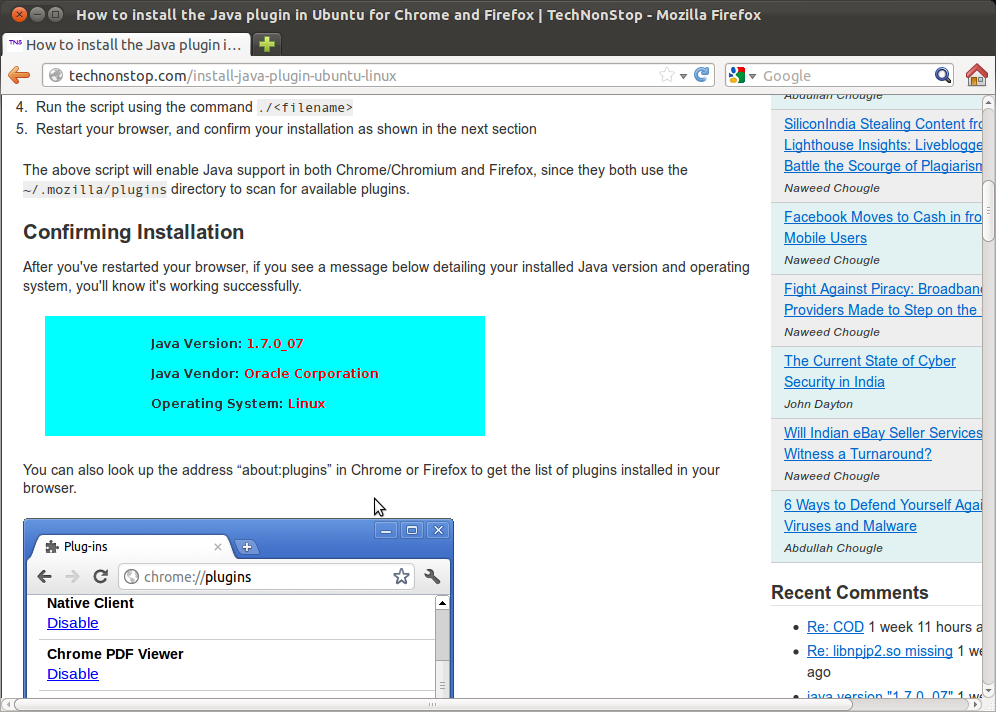The height and width of the screenshot is (712, 996).
Task: Click the page vertical scrollbar thumb
Action: tap(988, 211)
